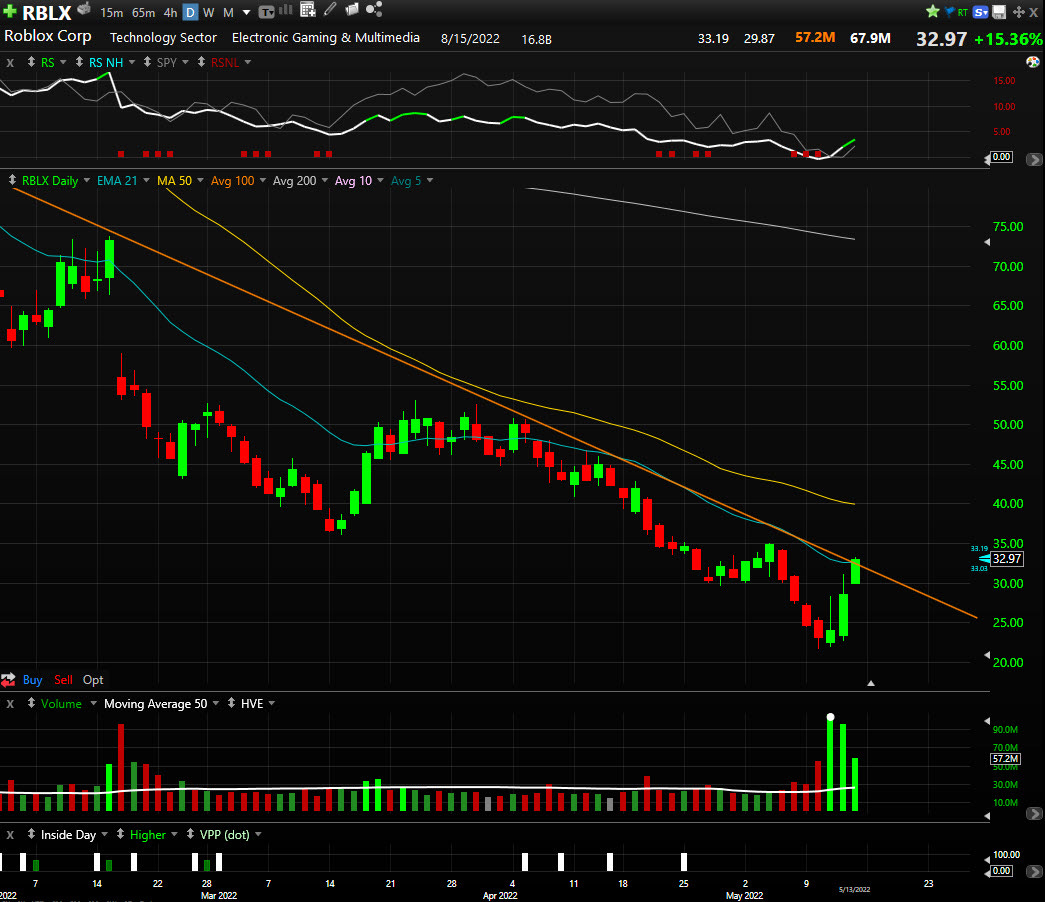Click the RS pane scroll arrow button

[x=1034, y=159]
